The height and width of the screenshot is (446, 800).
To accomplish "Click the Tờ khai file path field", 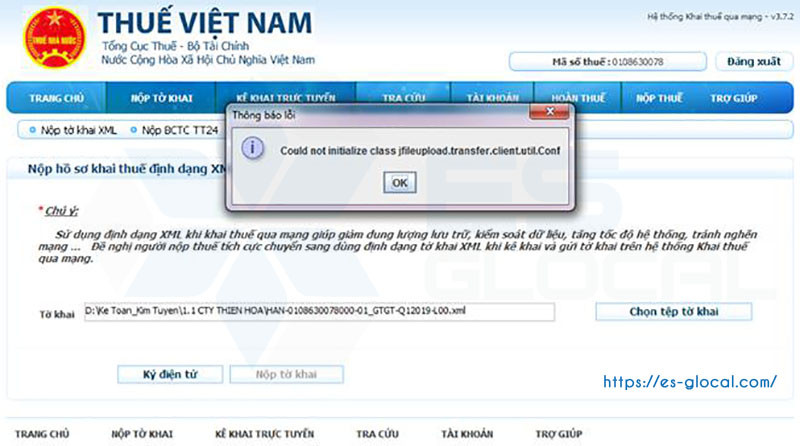I will pyautogui.click(x=319, y=312).
